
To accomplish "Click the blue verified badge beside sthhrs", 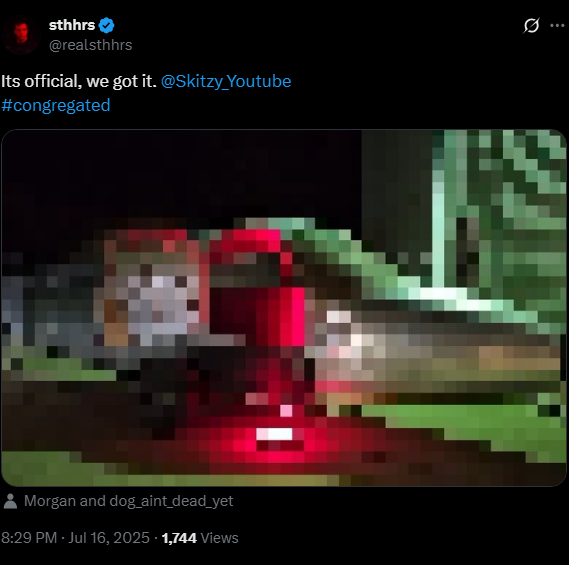I will tap(107, 25).
